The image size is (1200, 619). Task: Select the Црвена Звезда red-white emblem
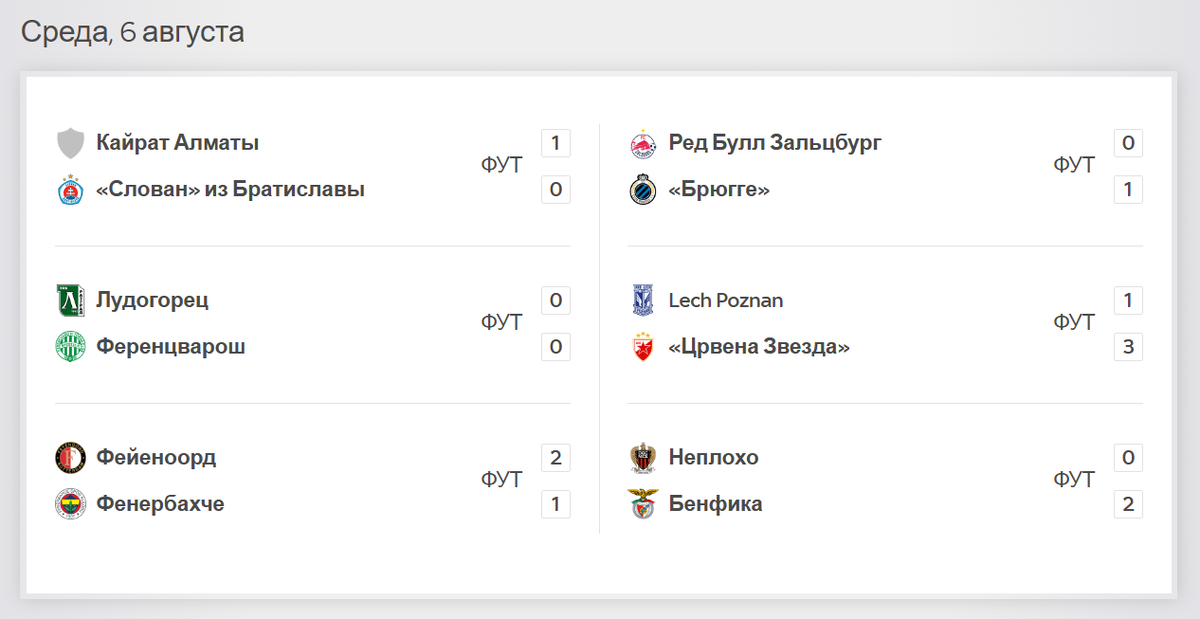642,347
